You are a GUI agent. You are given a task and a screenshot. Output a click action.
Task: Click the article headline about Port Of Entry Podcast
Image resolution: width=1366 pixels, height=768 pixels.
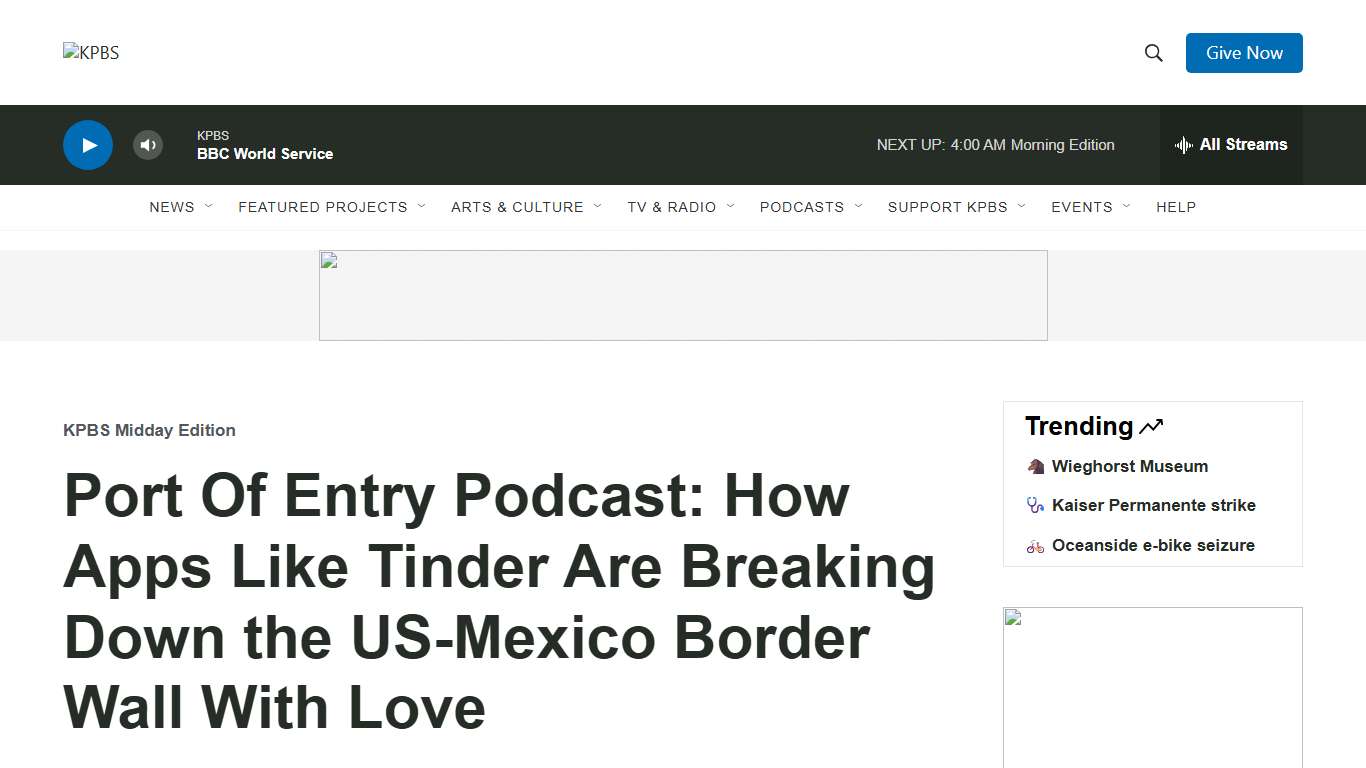click(x=499, y=601)
